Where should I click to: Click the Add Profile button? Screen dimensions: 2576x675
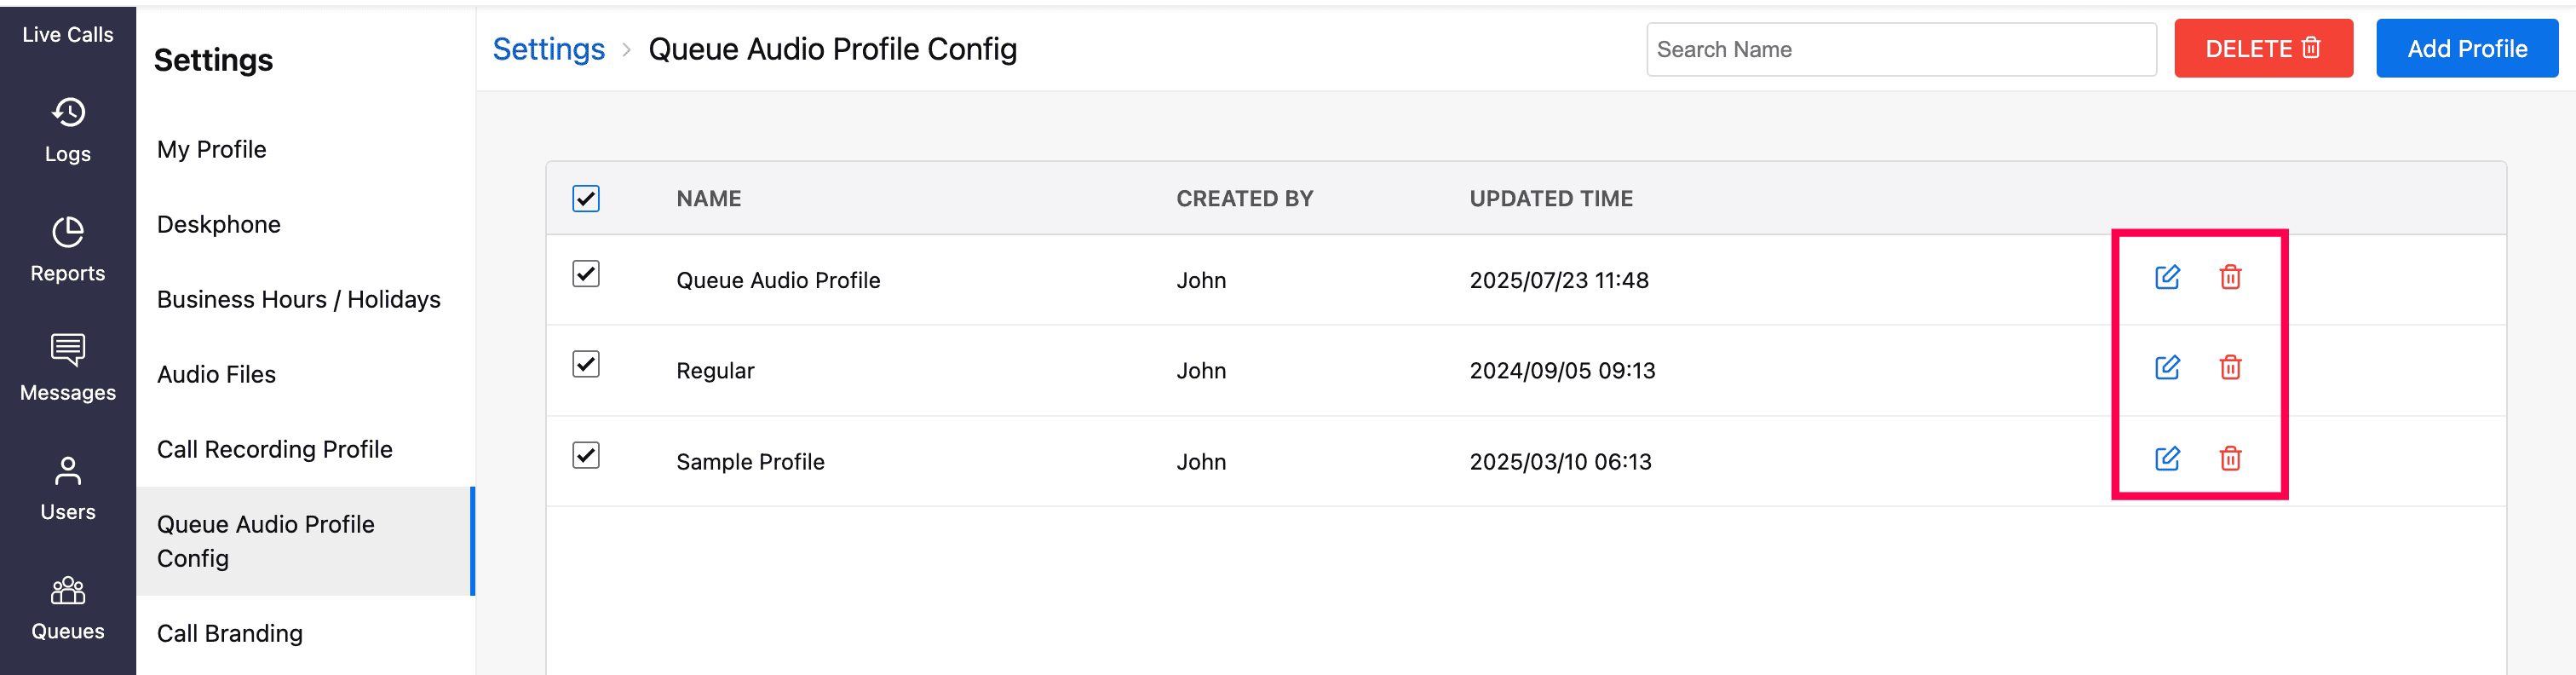point(2466,48)
